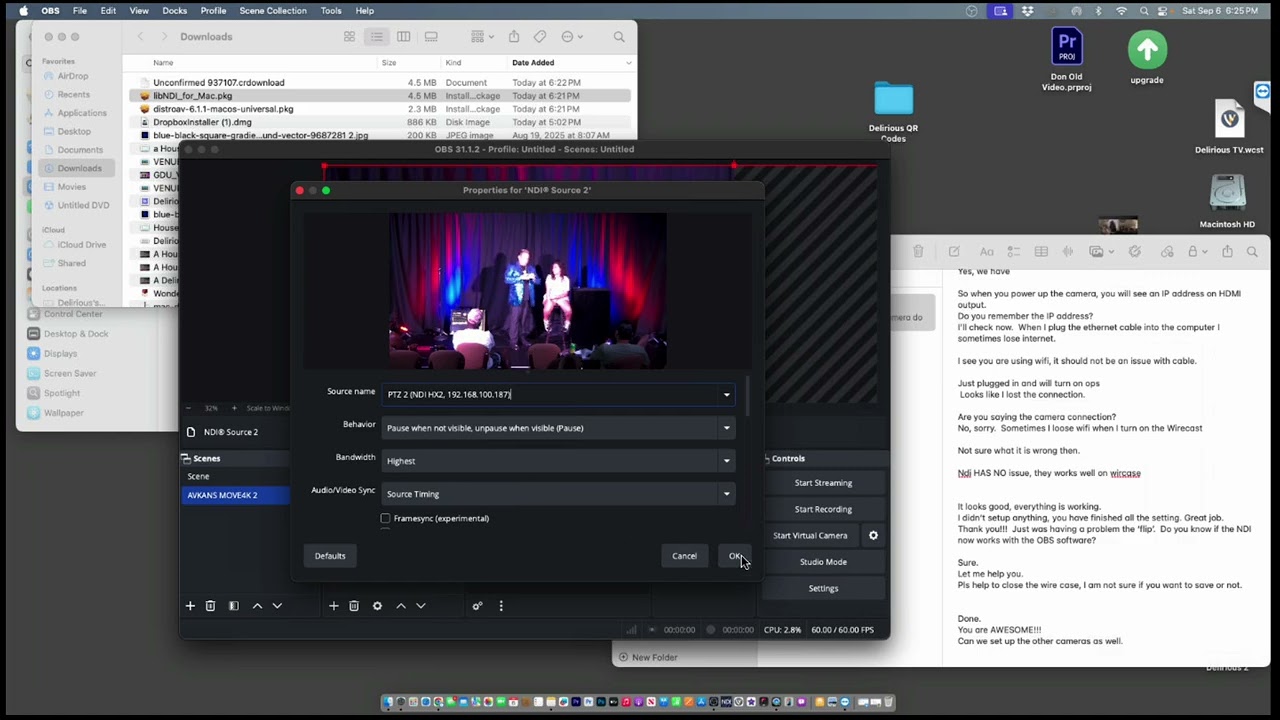1280x720 pixels.
Task: Enable the Framesync (experimental) checkbox
Action: click(385, 518)
